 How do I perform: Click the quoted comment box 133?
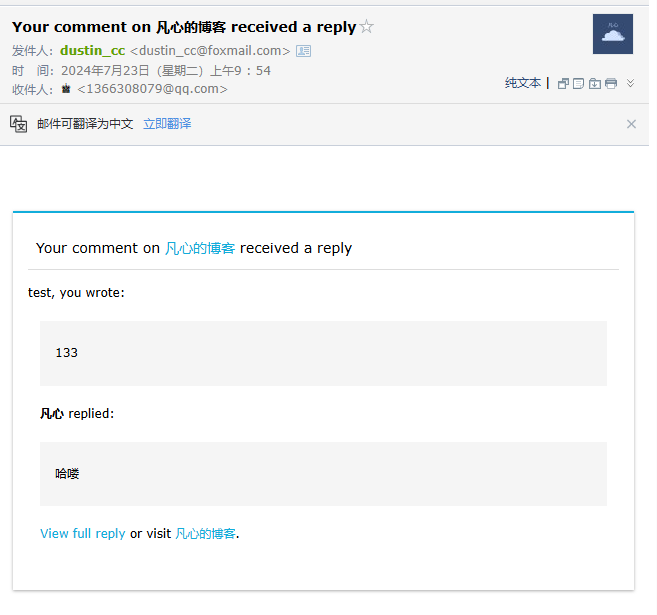pyautogui.click(x=323, y=353)
